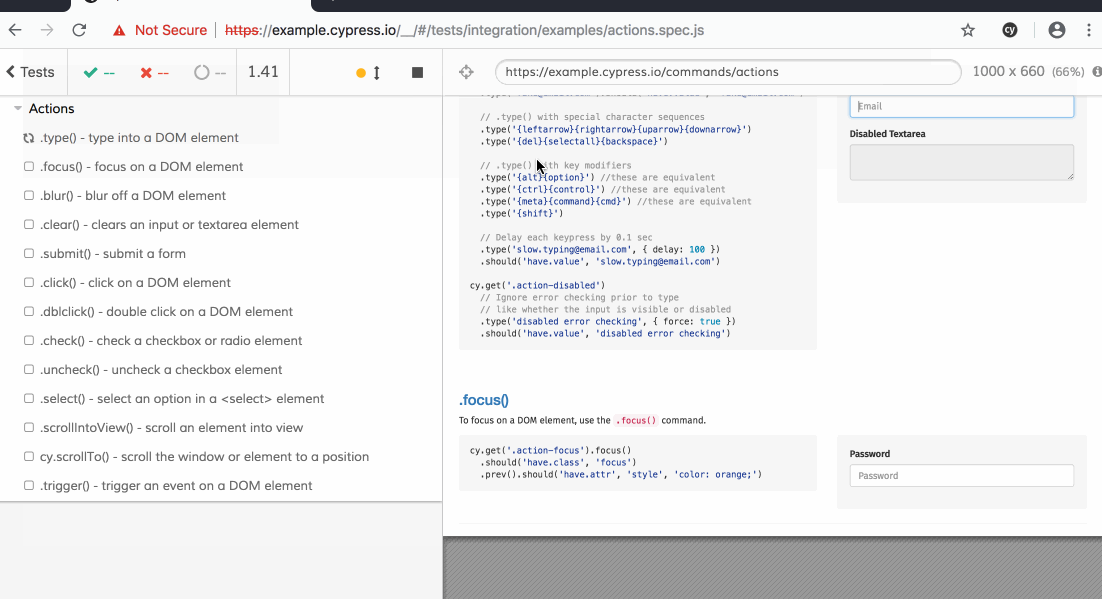Open the .click() test entry
Viewport: 1102px width, 599px height.
pyautogui.click(x=135, y=283)
